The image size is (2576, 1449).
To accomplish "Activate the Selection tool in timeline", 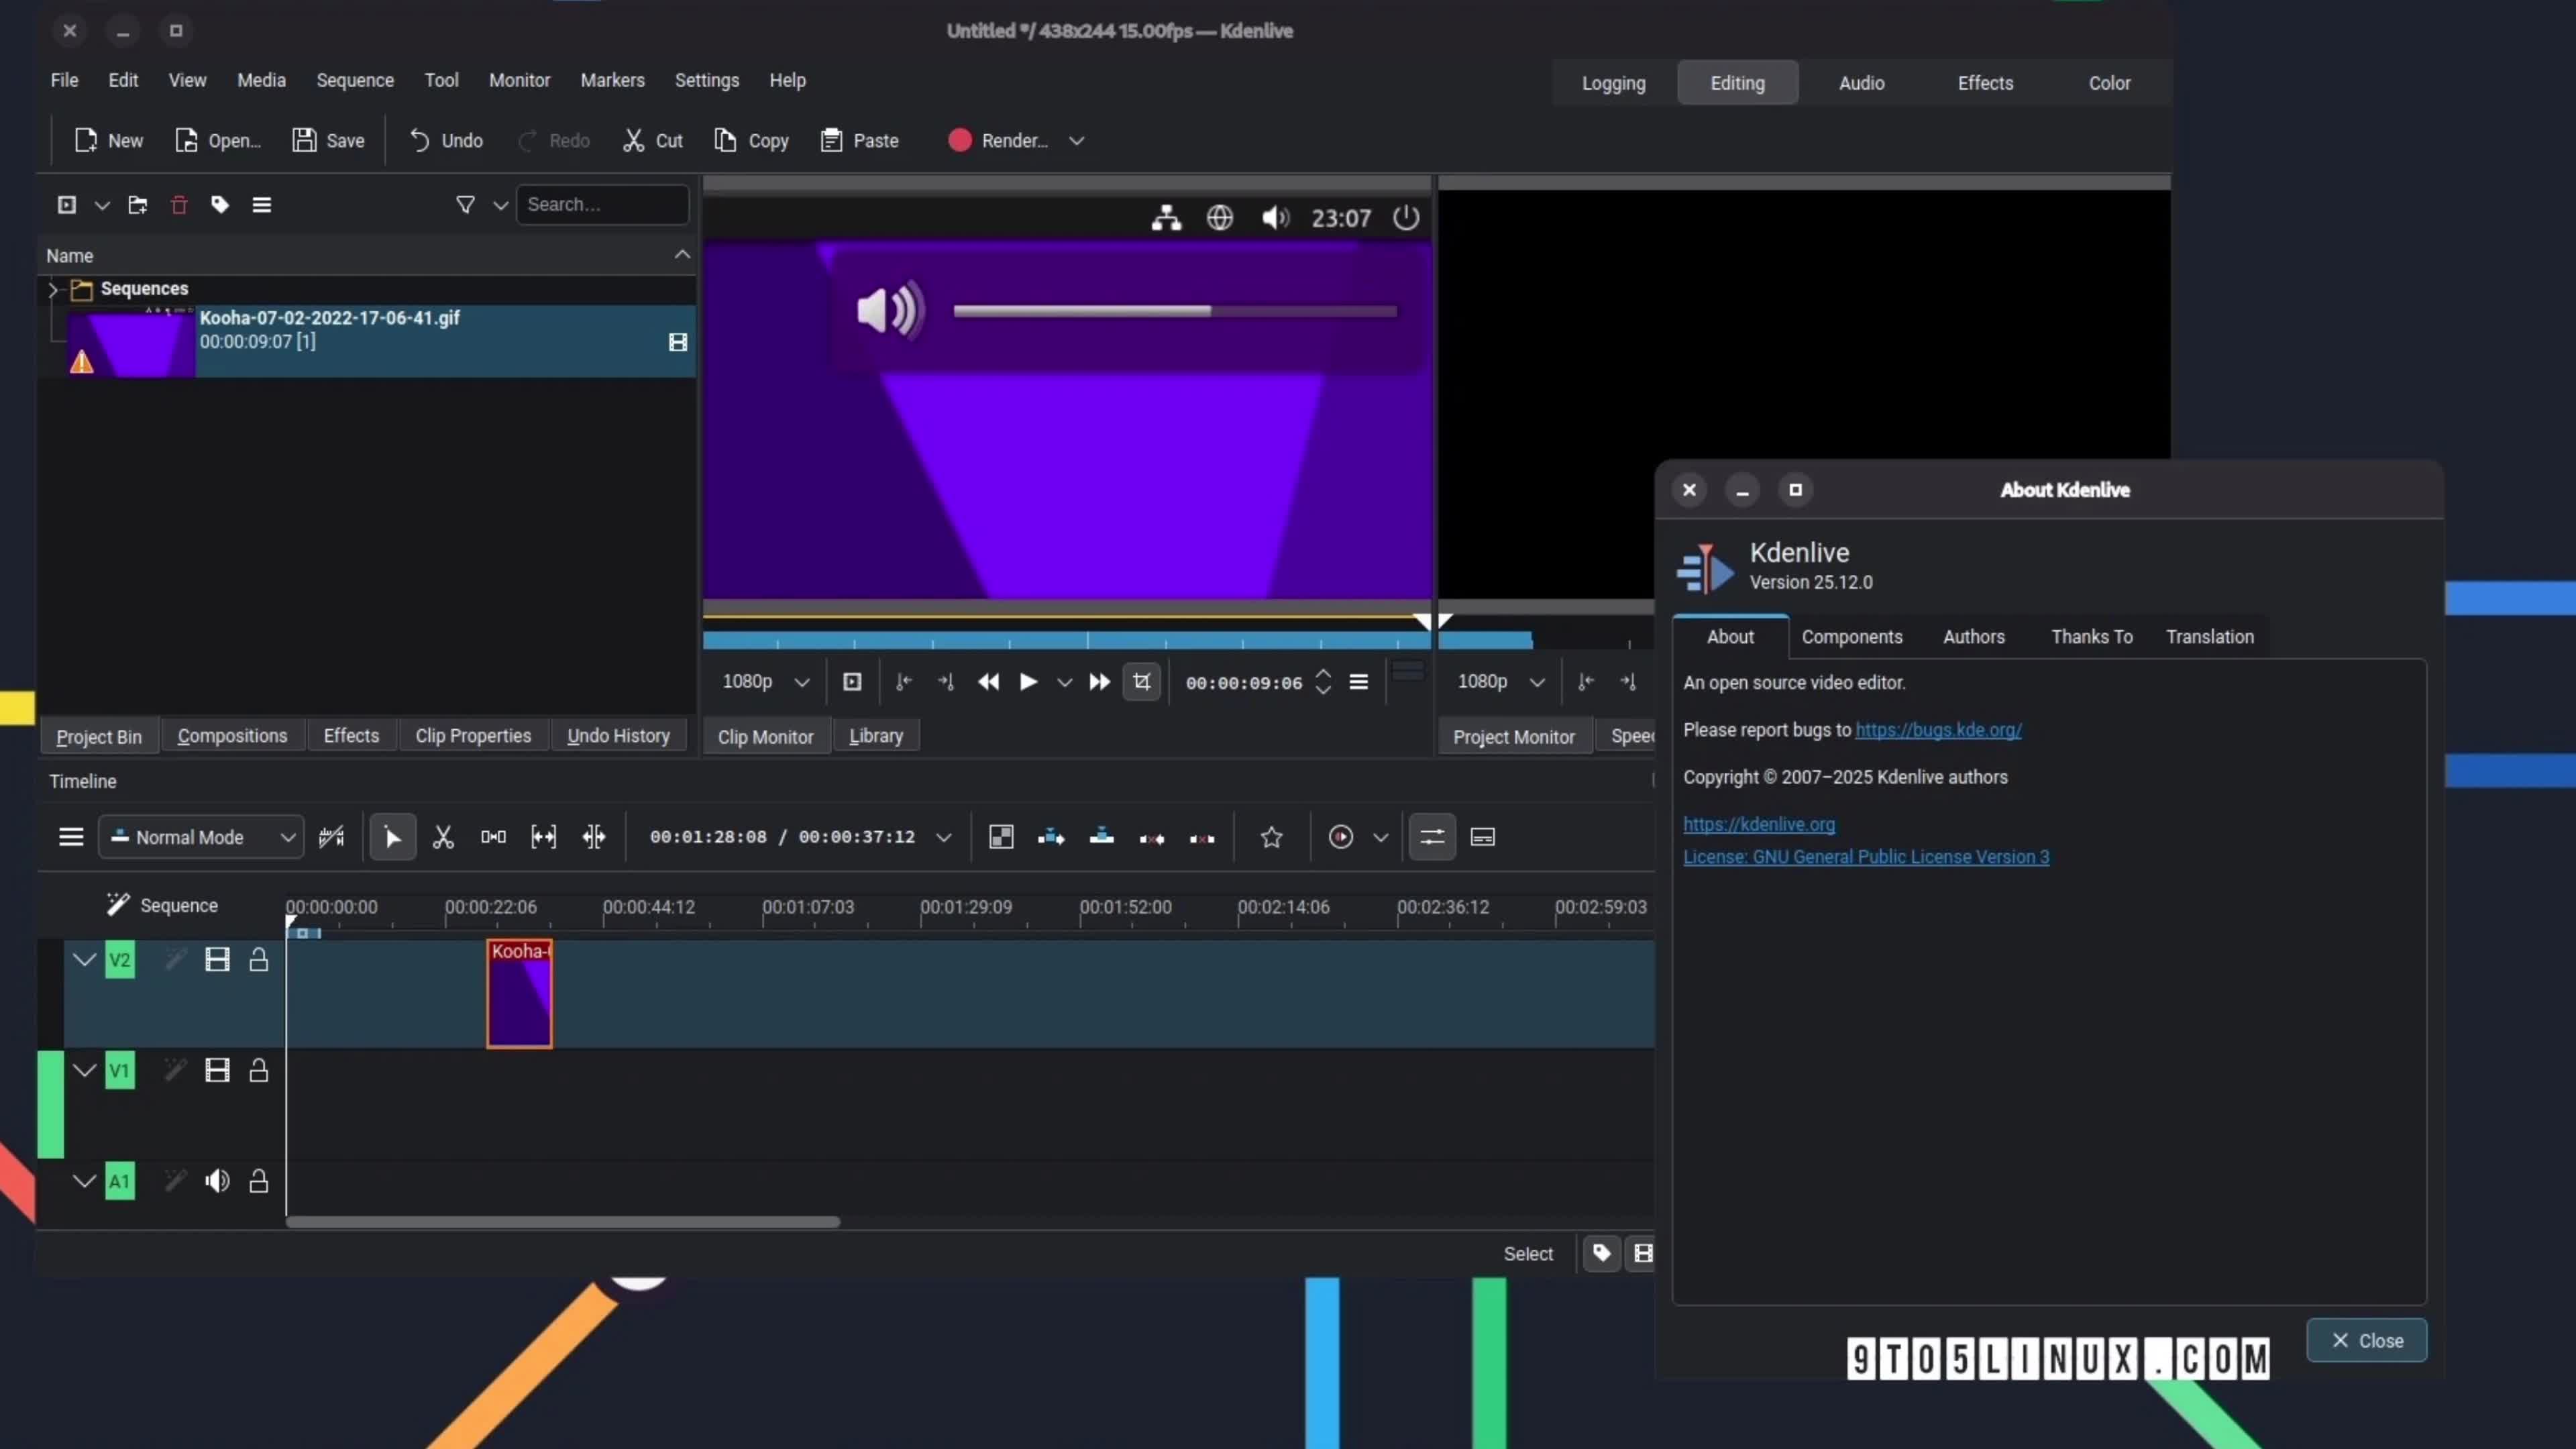I will pyautogui.click(x=393, y=837).
